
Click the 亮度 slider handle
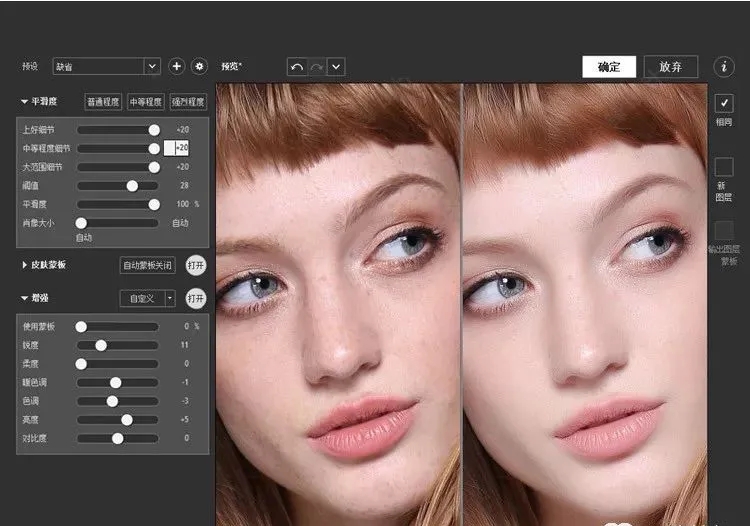coord(127,420)
